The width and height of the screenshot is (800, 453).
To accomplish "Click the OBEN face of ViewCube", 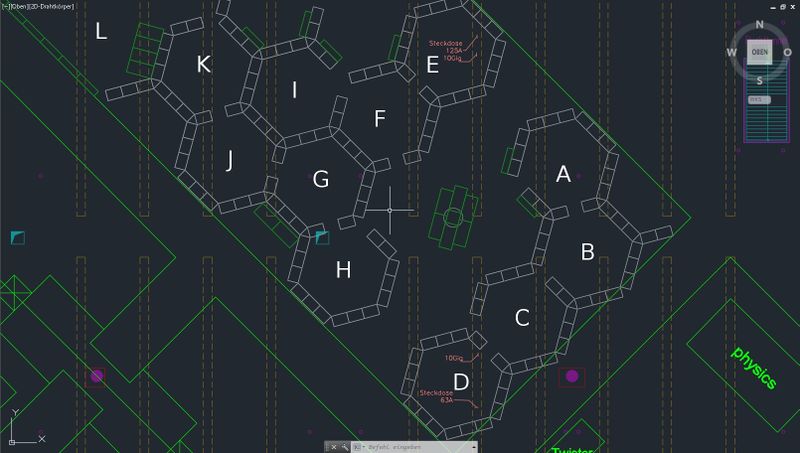I will point(760,53).
